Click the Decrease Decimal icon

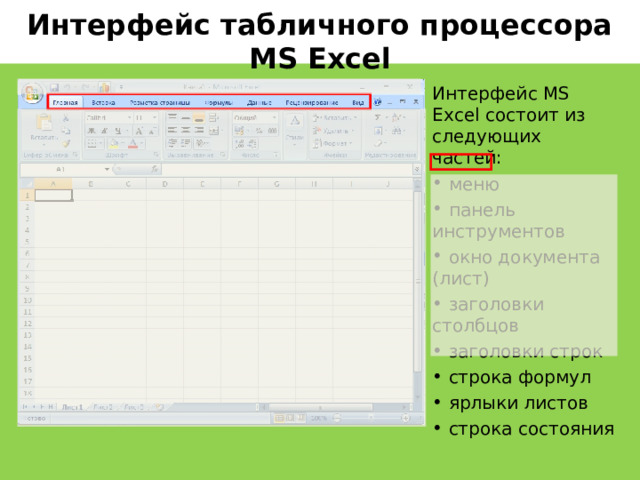click(253, 143)
